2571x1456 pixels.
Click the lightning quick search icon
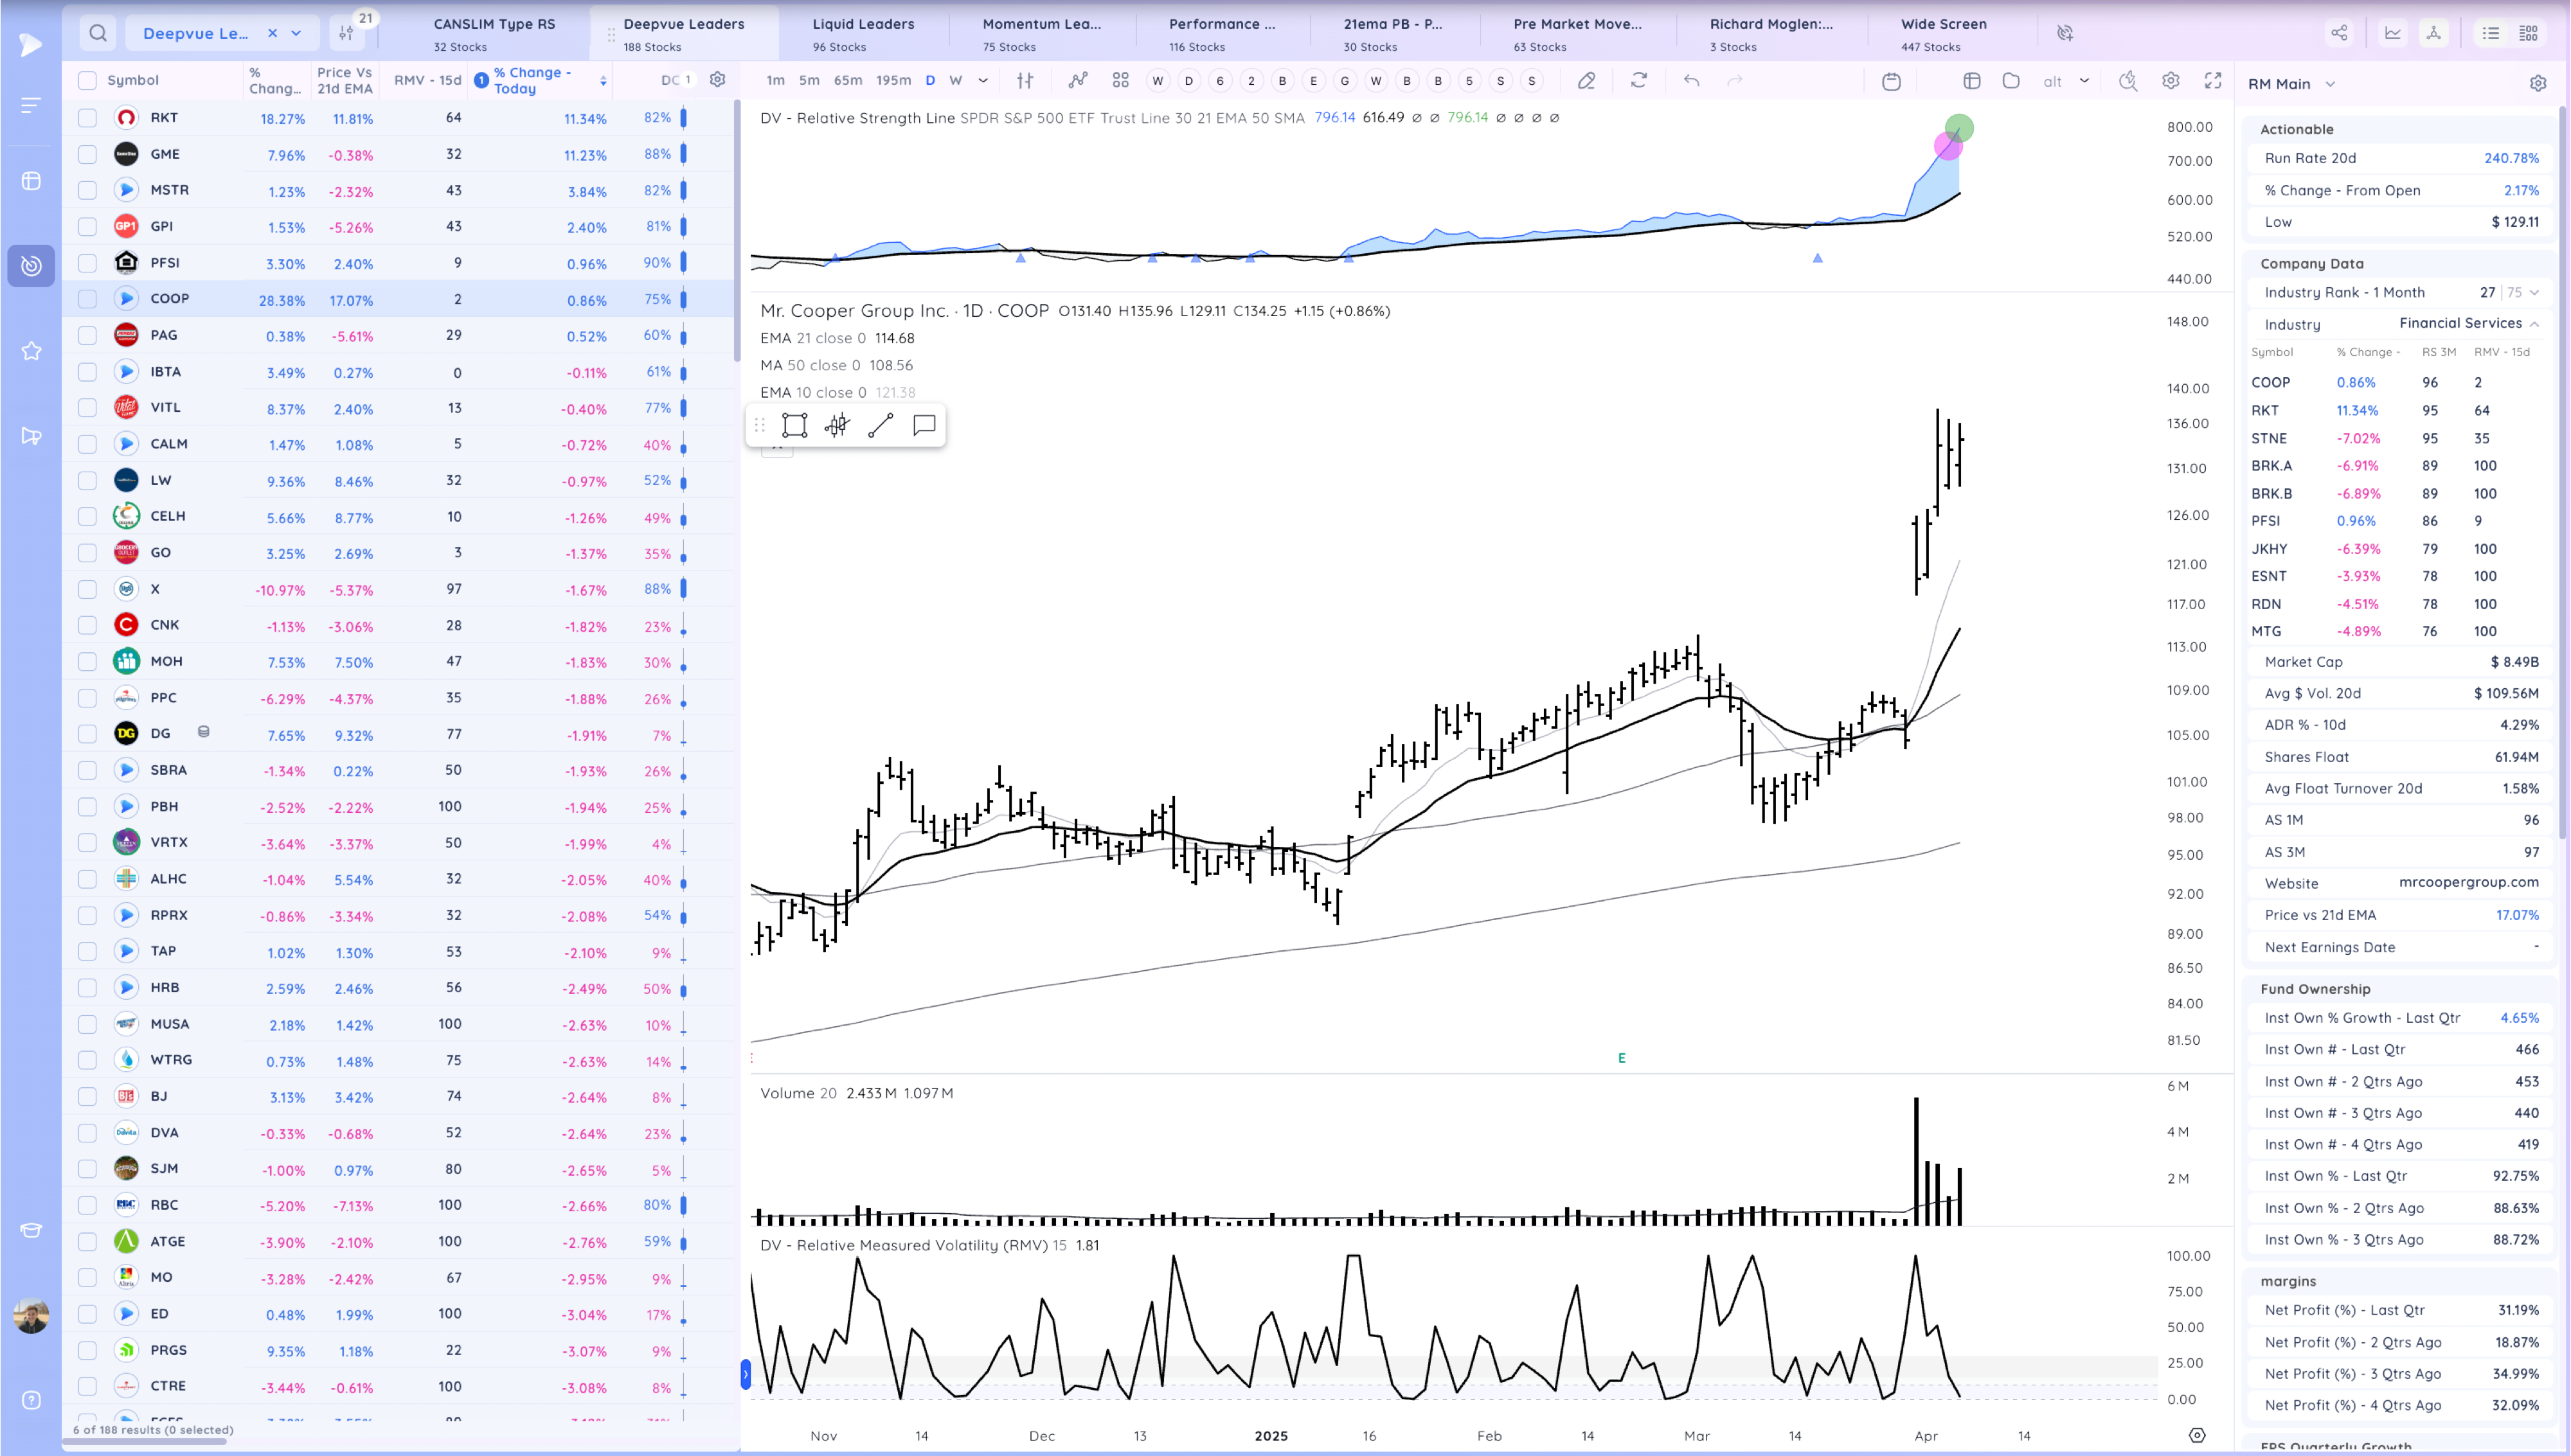point(2128,81)
